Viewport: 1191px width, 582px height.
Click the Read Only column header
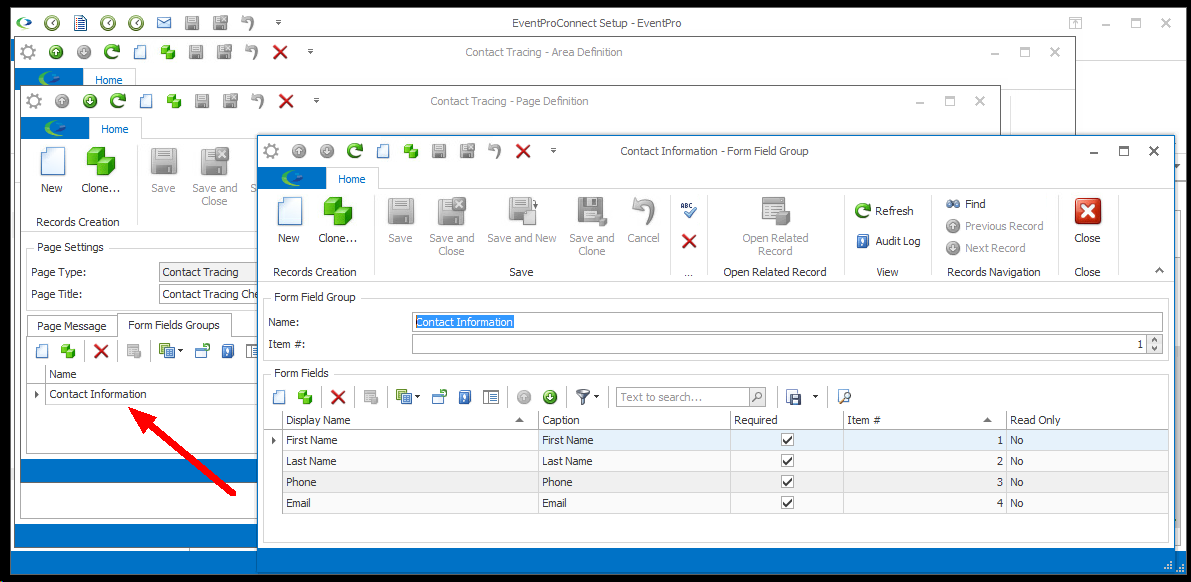[1086, 419]
